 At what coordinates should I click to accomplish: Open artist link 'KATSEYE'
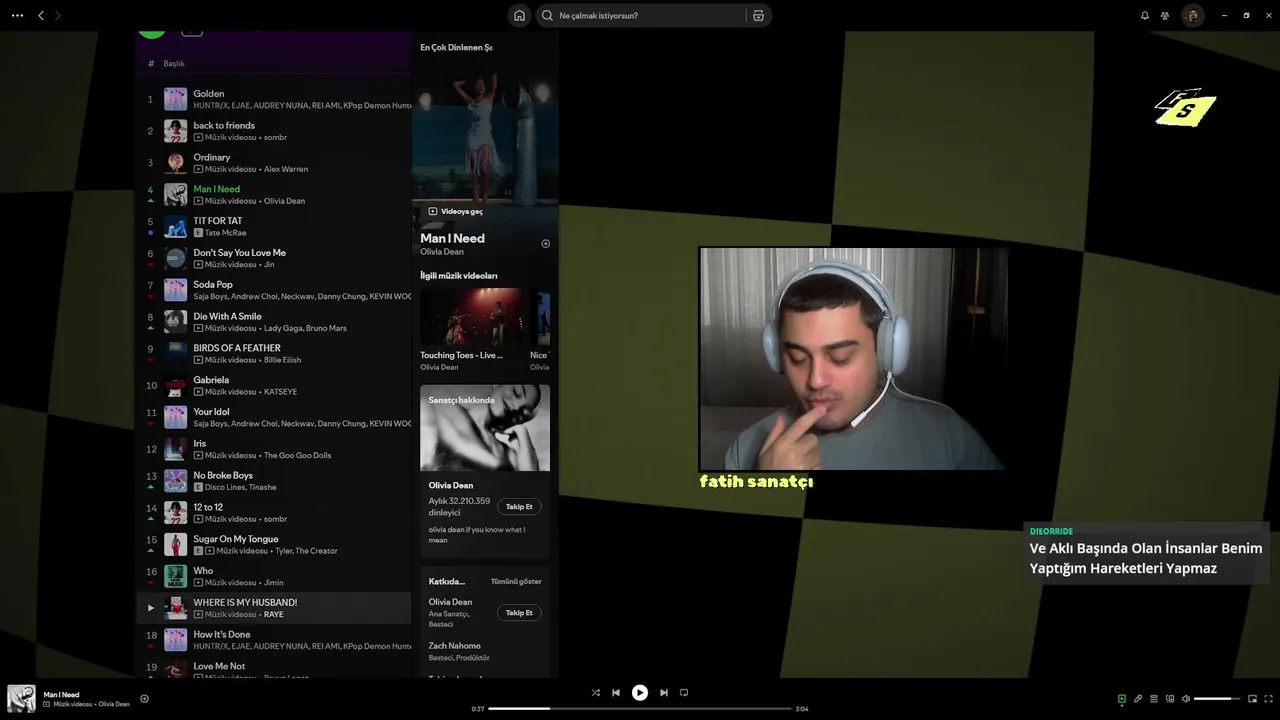point(280,392)
